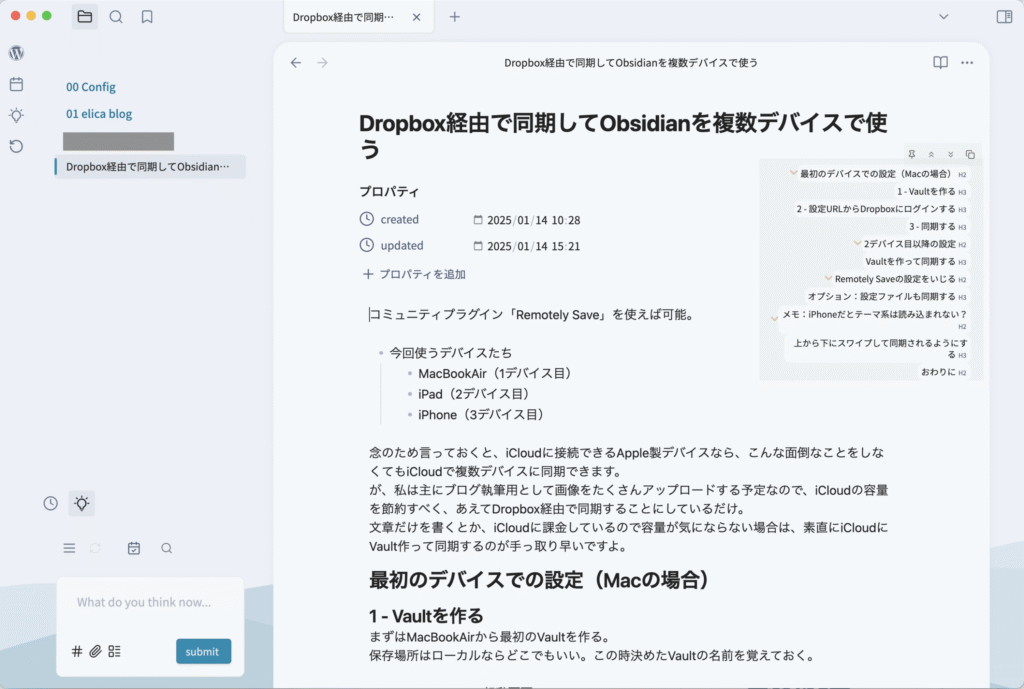
Task: Open the 01 elica blog folder
Action: 99,114
